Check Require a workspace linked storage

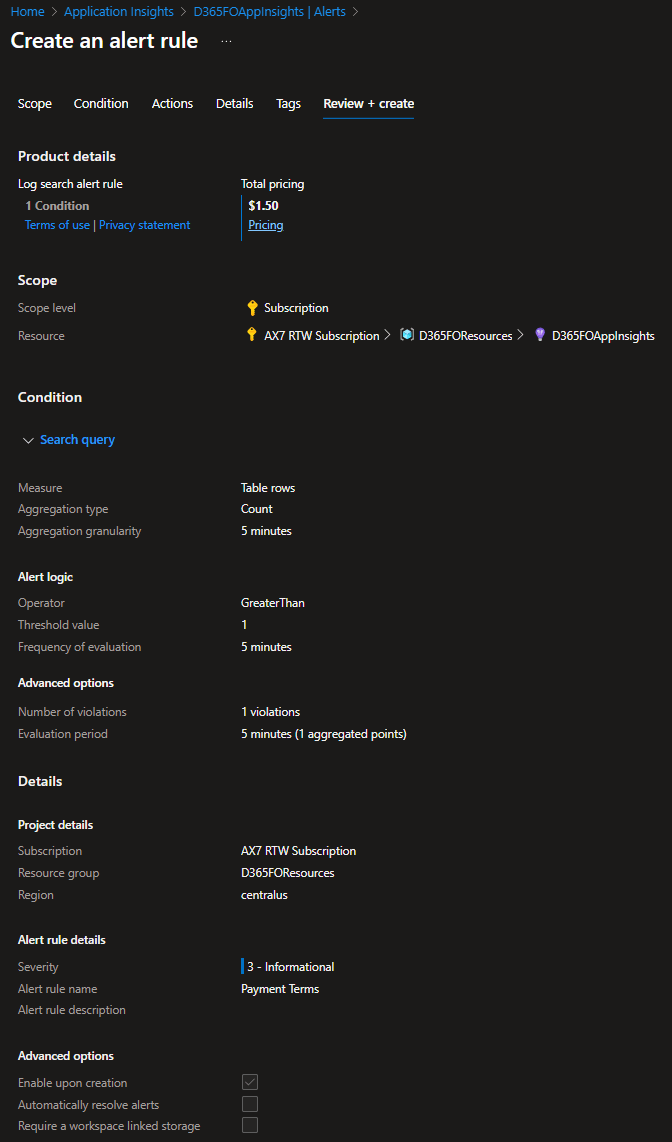point(250,1126)
